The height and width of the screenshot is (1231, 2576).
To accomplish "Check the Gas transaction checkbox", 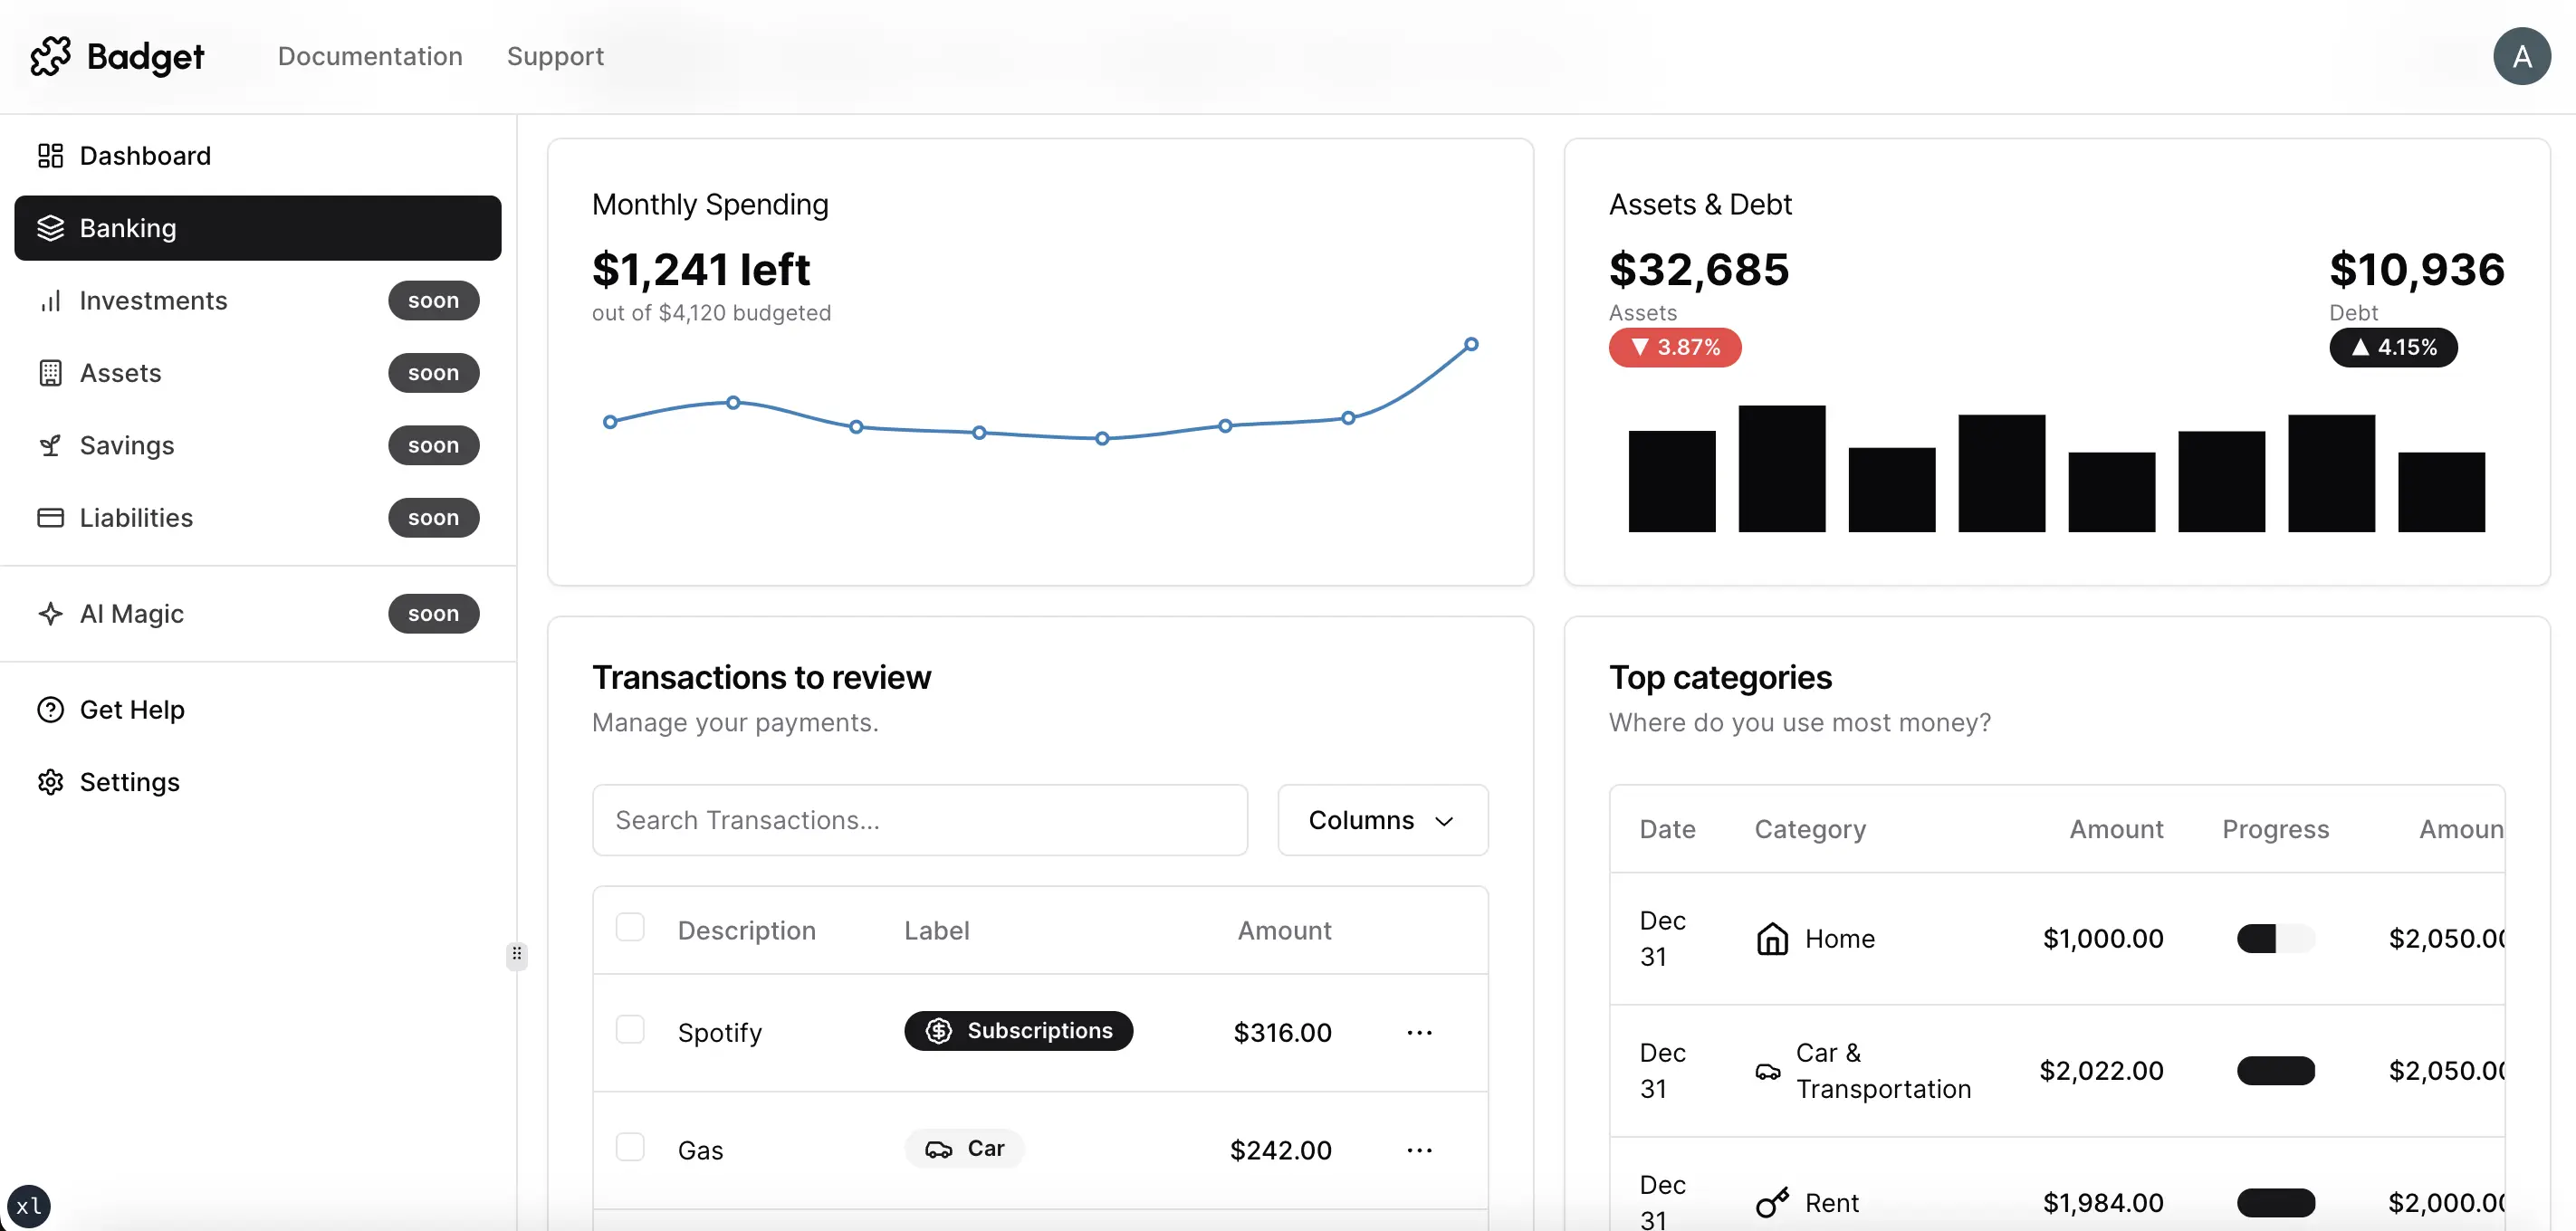I will pyautogui.click(x=630, y=1147).
